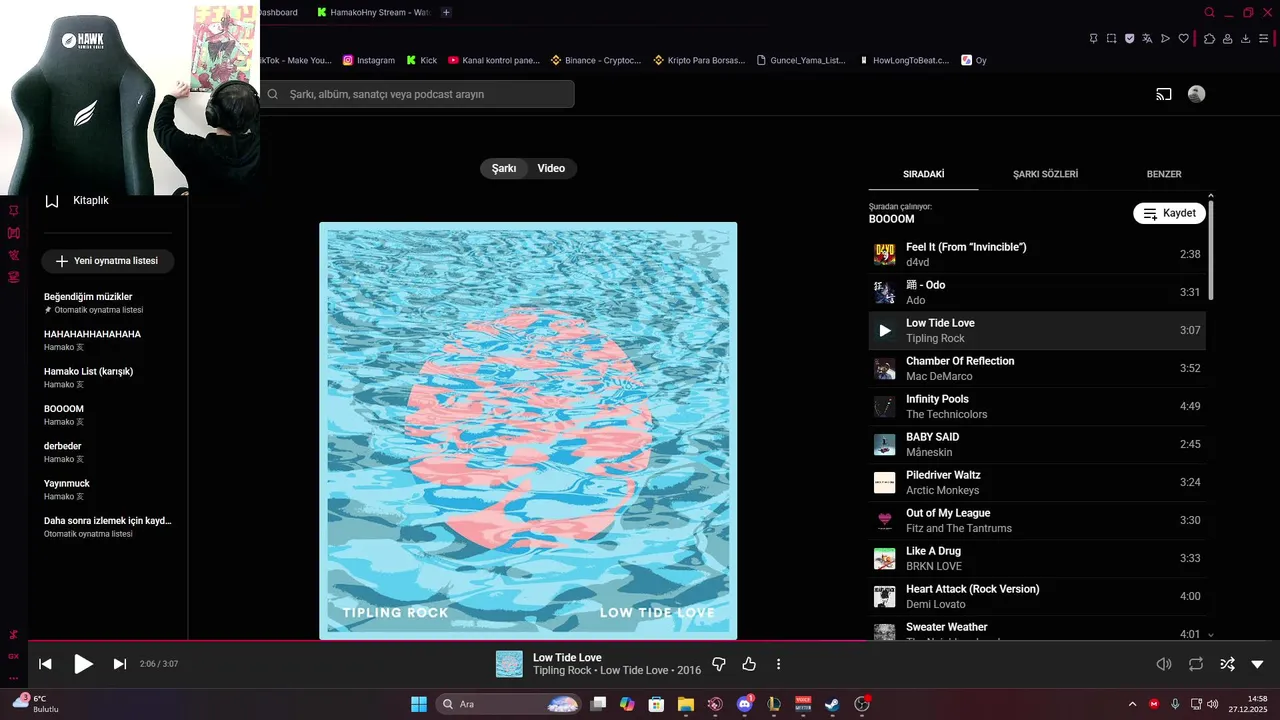Like the current song with thumbs up
The height and width of the screenshot is (720, 1280).
point(749,664)
